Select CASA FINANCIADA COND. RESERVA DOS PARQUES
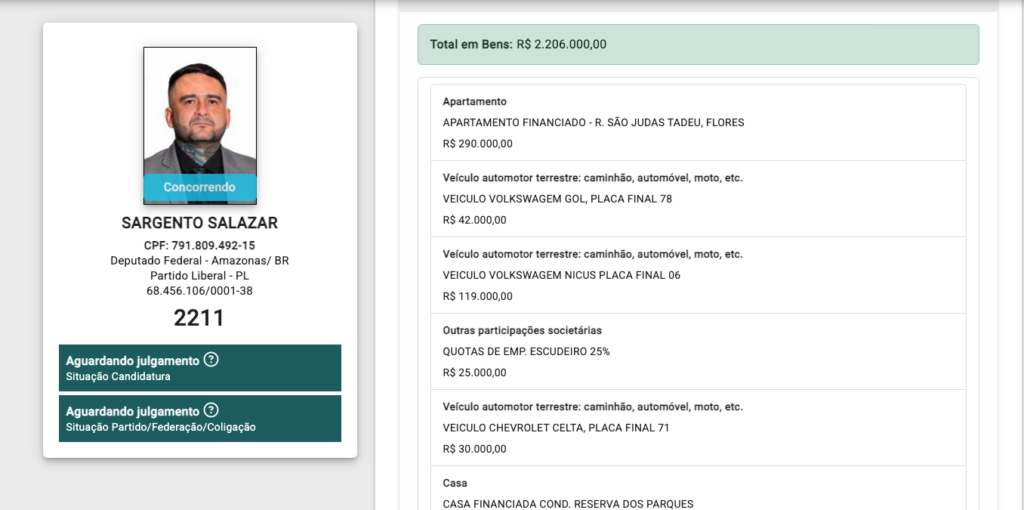The height and width of the screenshot is (510, 1024). [568, 504]
